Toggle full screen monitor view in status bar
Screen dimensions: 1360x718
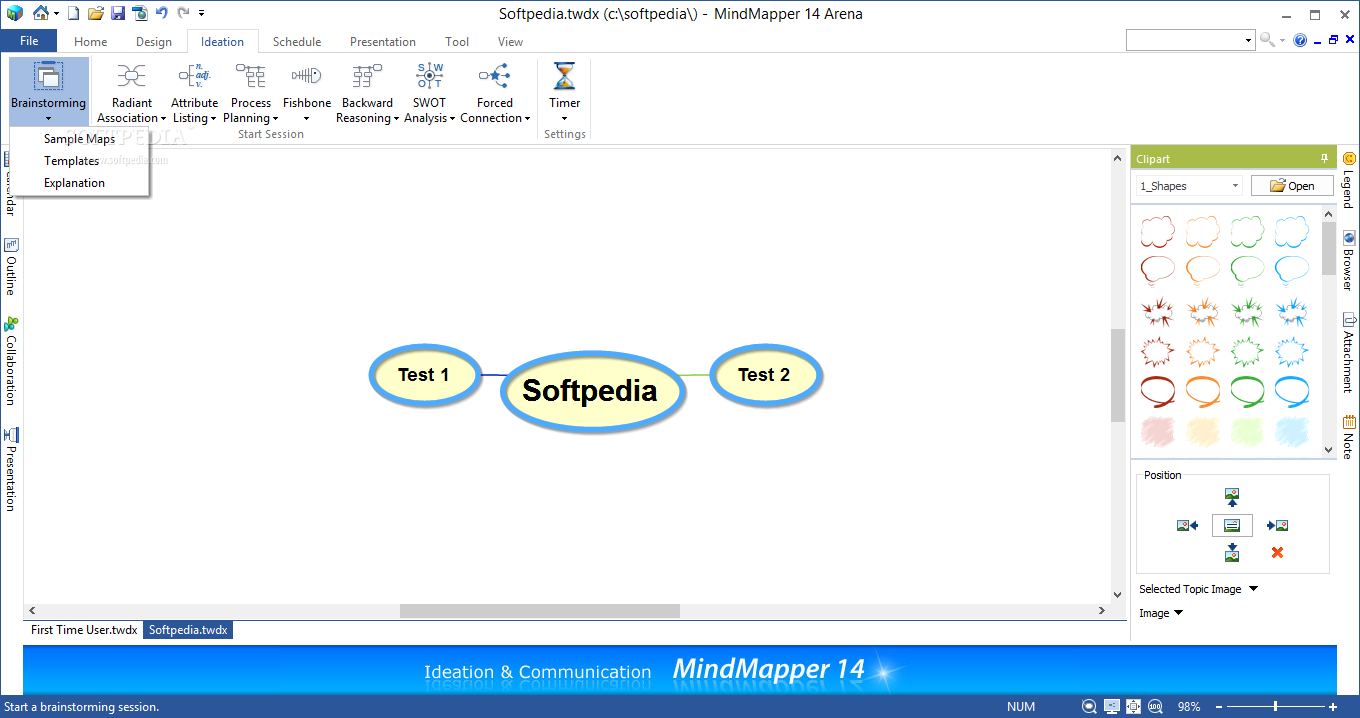point(1111,706)
